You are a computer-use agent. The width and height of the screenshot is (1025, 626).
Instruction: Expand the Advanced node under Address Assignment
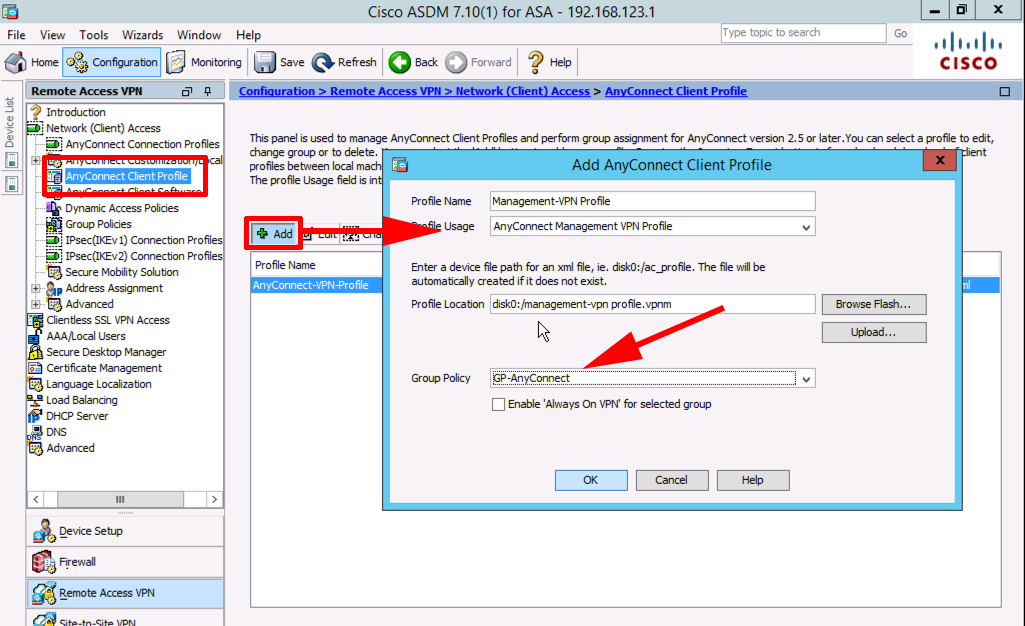pos(36,304)
